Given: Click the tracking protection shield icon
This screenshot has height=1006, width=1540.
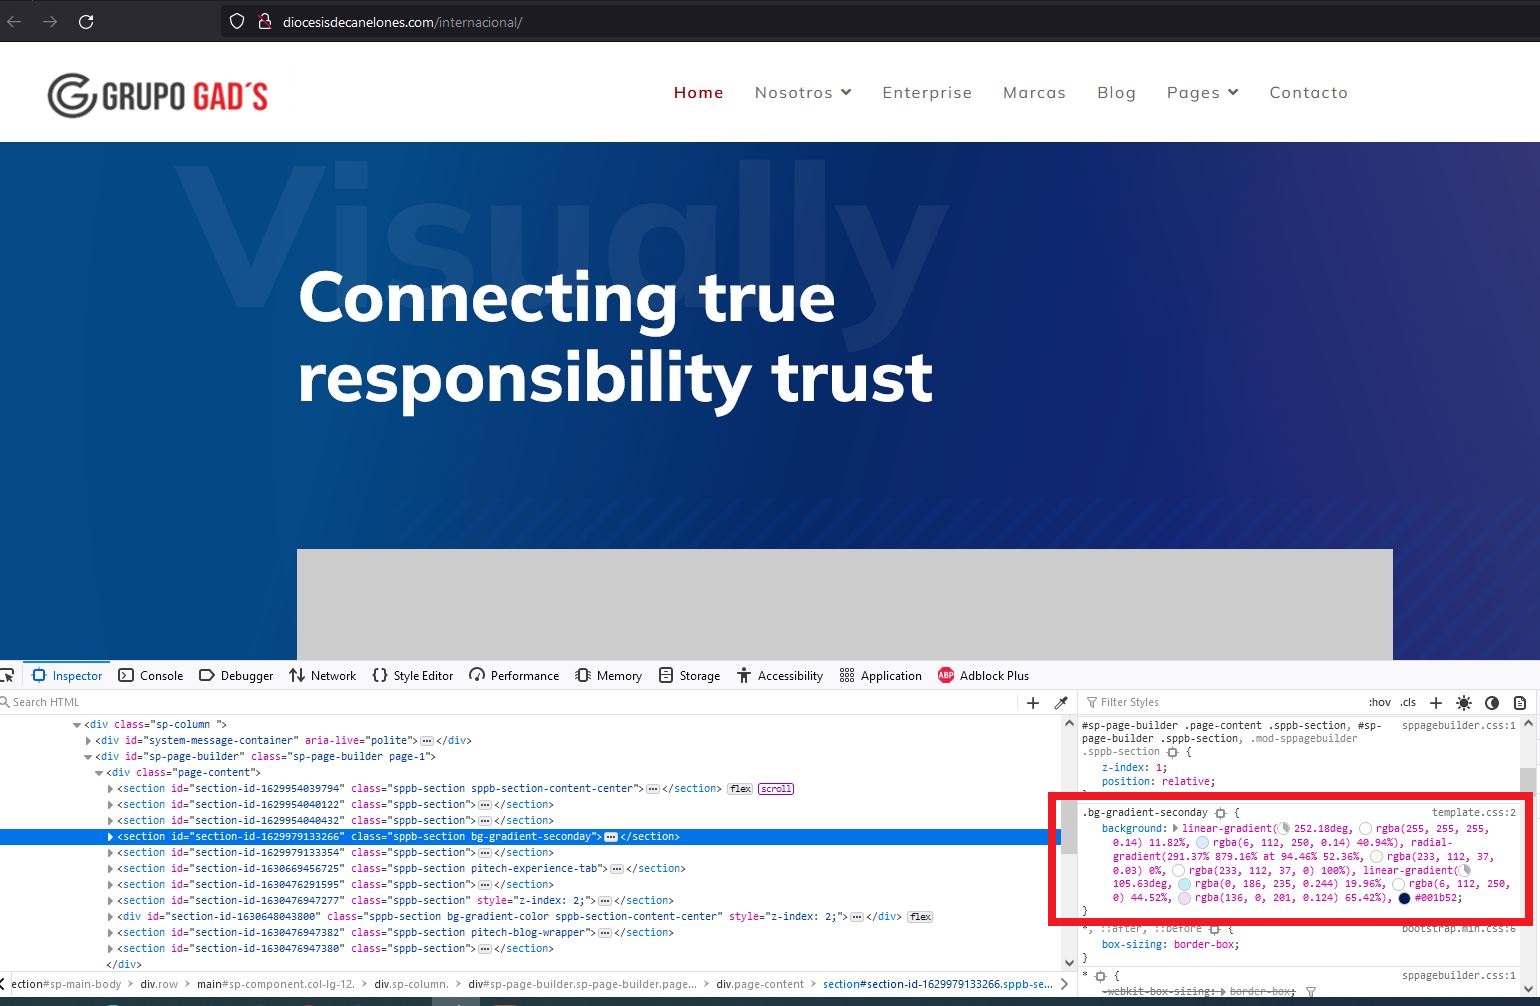Looking at the screenshot, I should coord(237,21).
